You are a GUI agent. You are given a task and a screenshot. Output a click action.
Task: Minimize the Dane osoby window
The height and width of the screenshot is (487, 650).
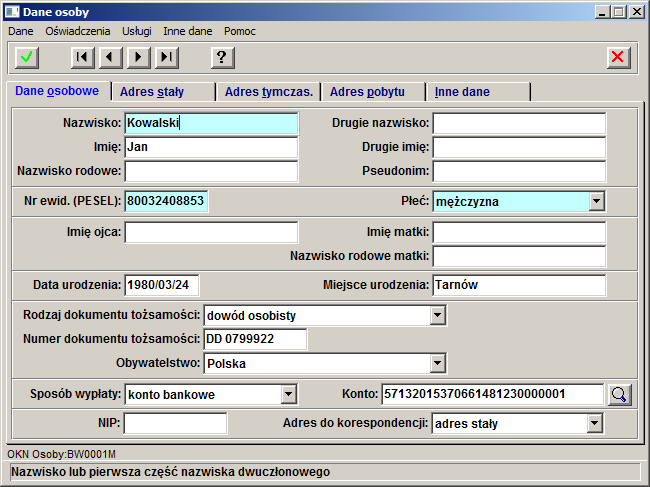tap(602, 12)
